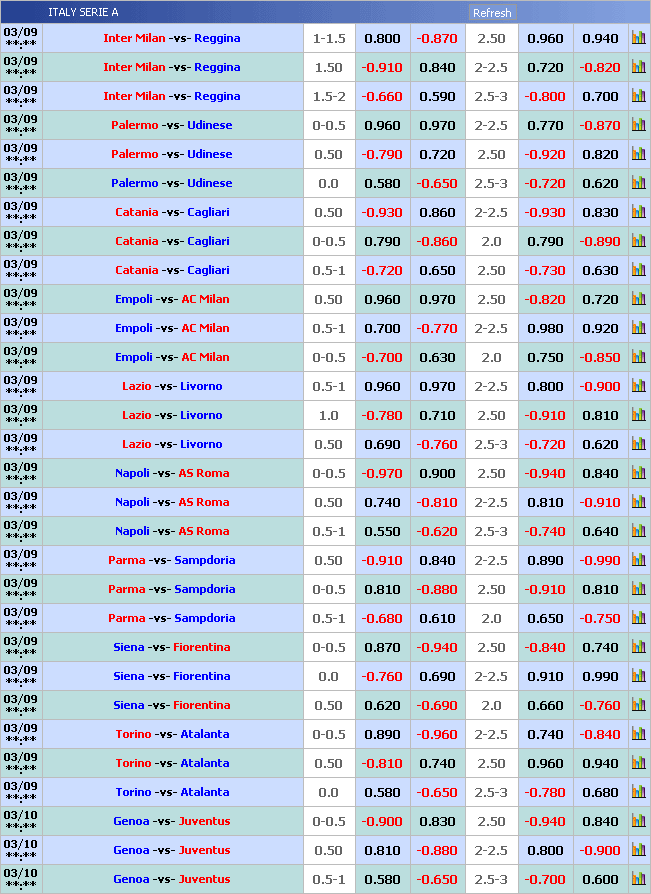Open chart icon for Parma-Sampdoria 0.5-1 handicap row
651x894 pixels.
point(638,617)
